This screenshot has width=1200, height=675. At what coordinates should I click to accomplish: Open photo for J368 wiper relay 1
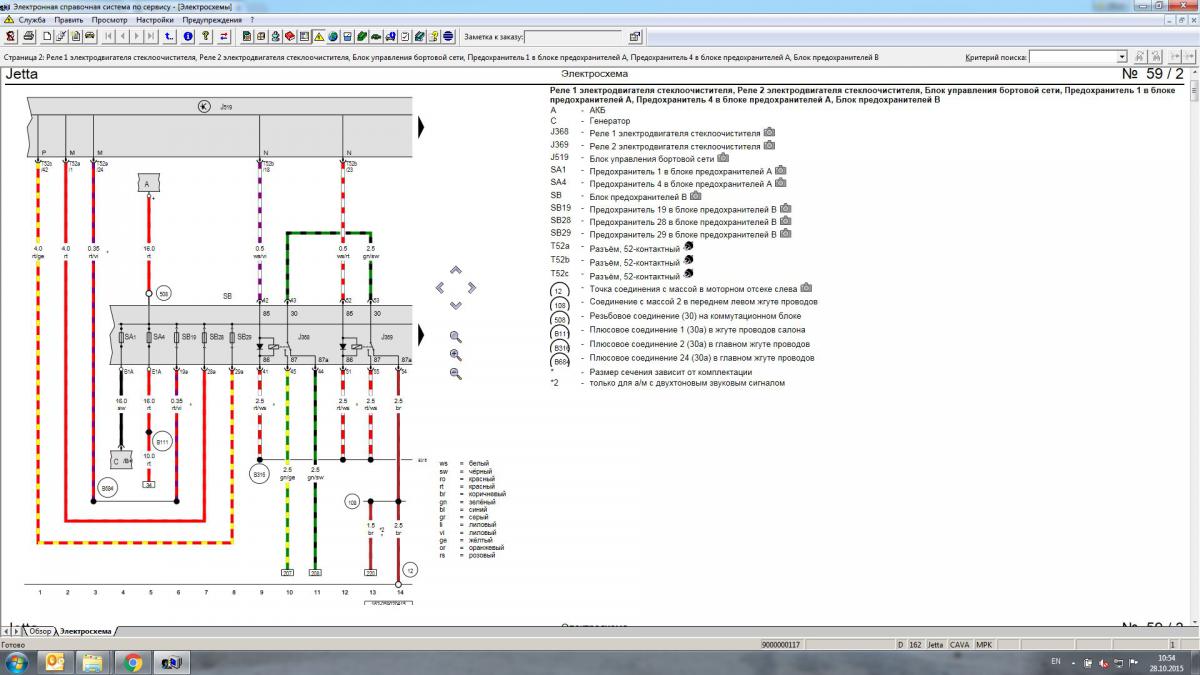[769, 132]
